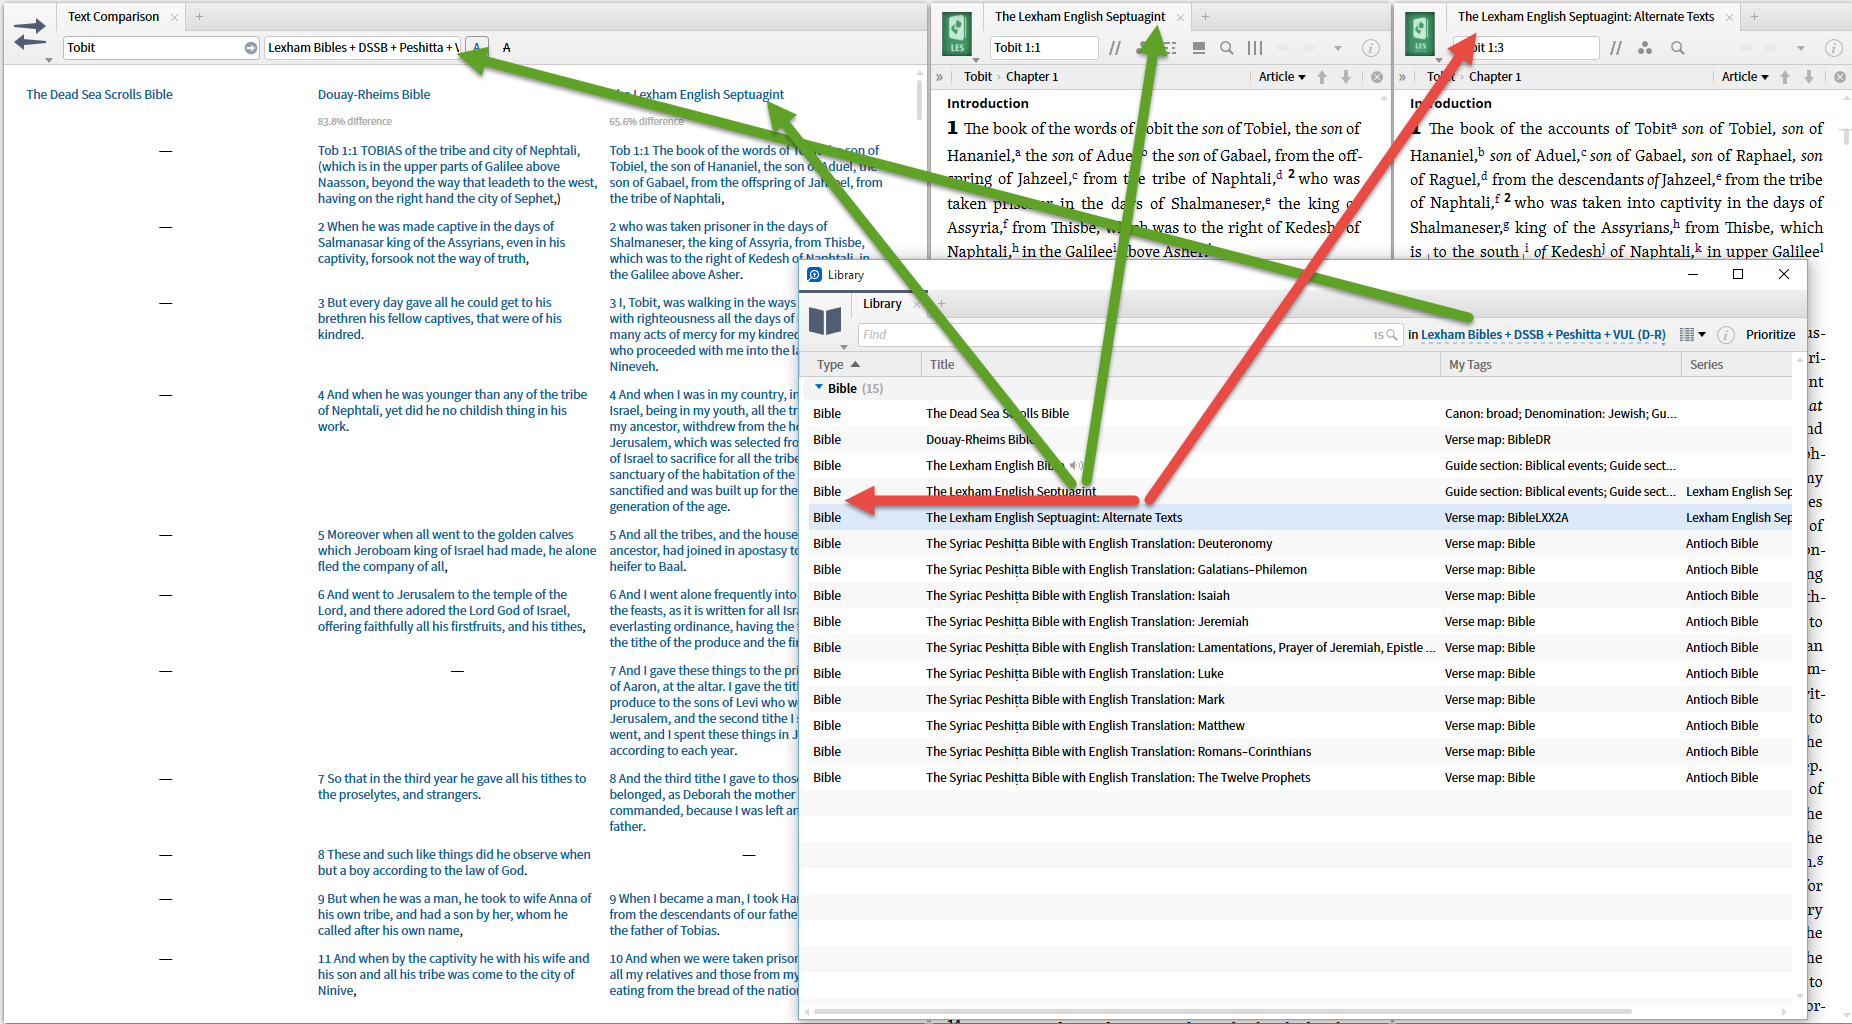Select the Syriac Peshitta Twelve Prophets row

tap(1300, 778)
